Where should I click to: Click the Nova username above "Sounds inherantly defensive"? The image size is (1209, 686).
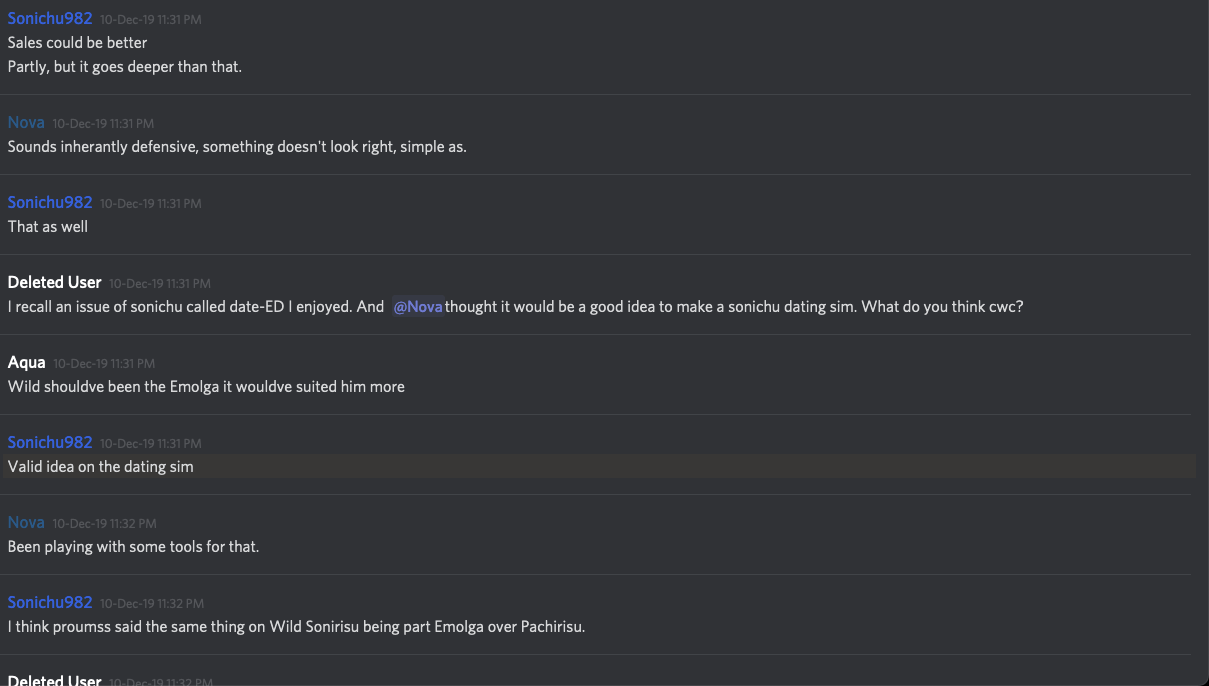pyautogui.click(x=26, y=122)
